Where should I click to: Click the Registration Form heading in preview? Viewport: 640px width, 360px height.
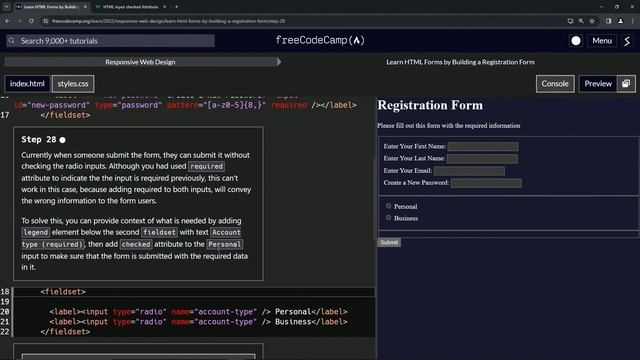pos(430,105)
